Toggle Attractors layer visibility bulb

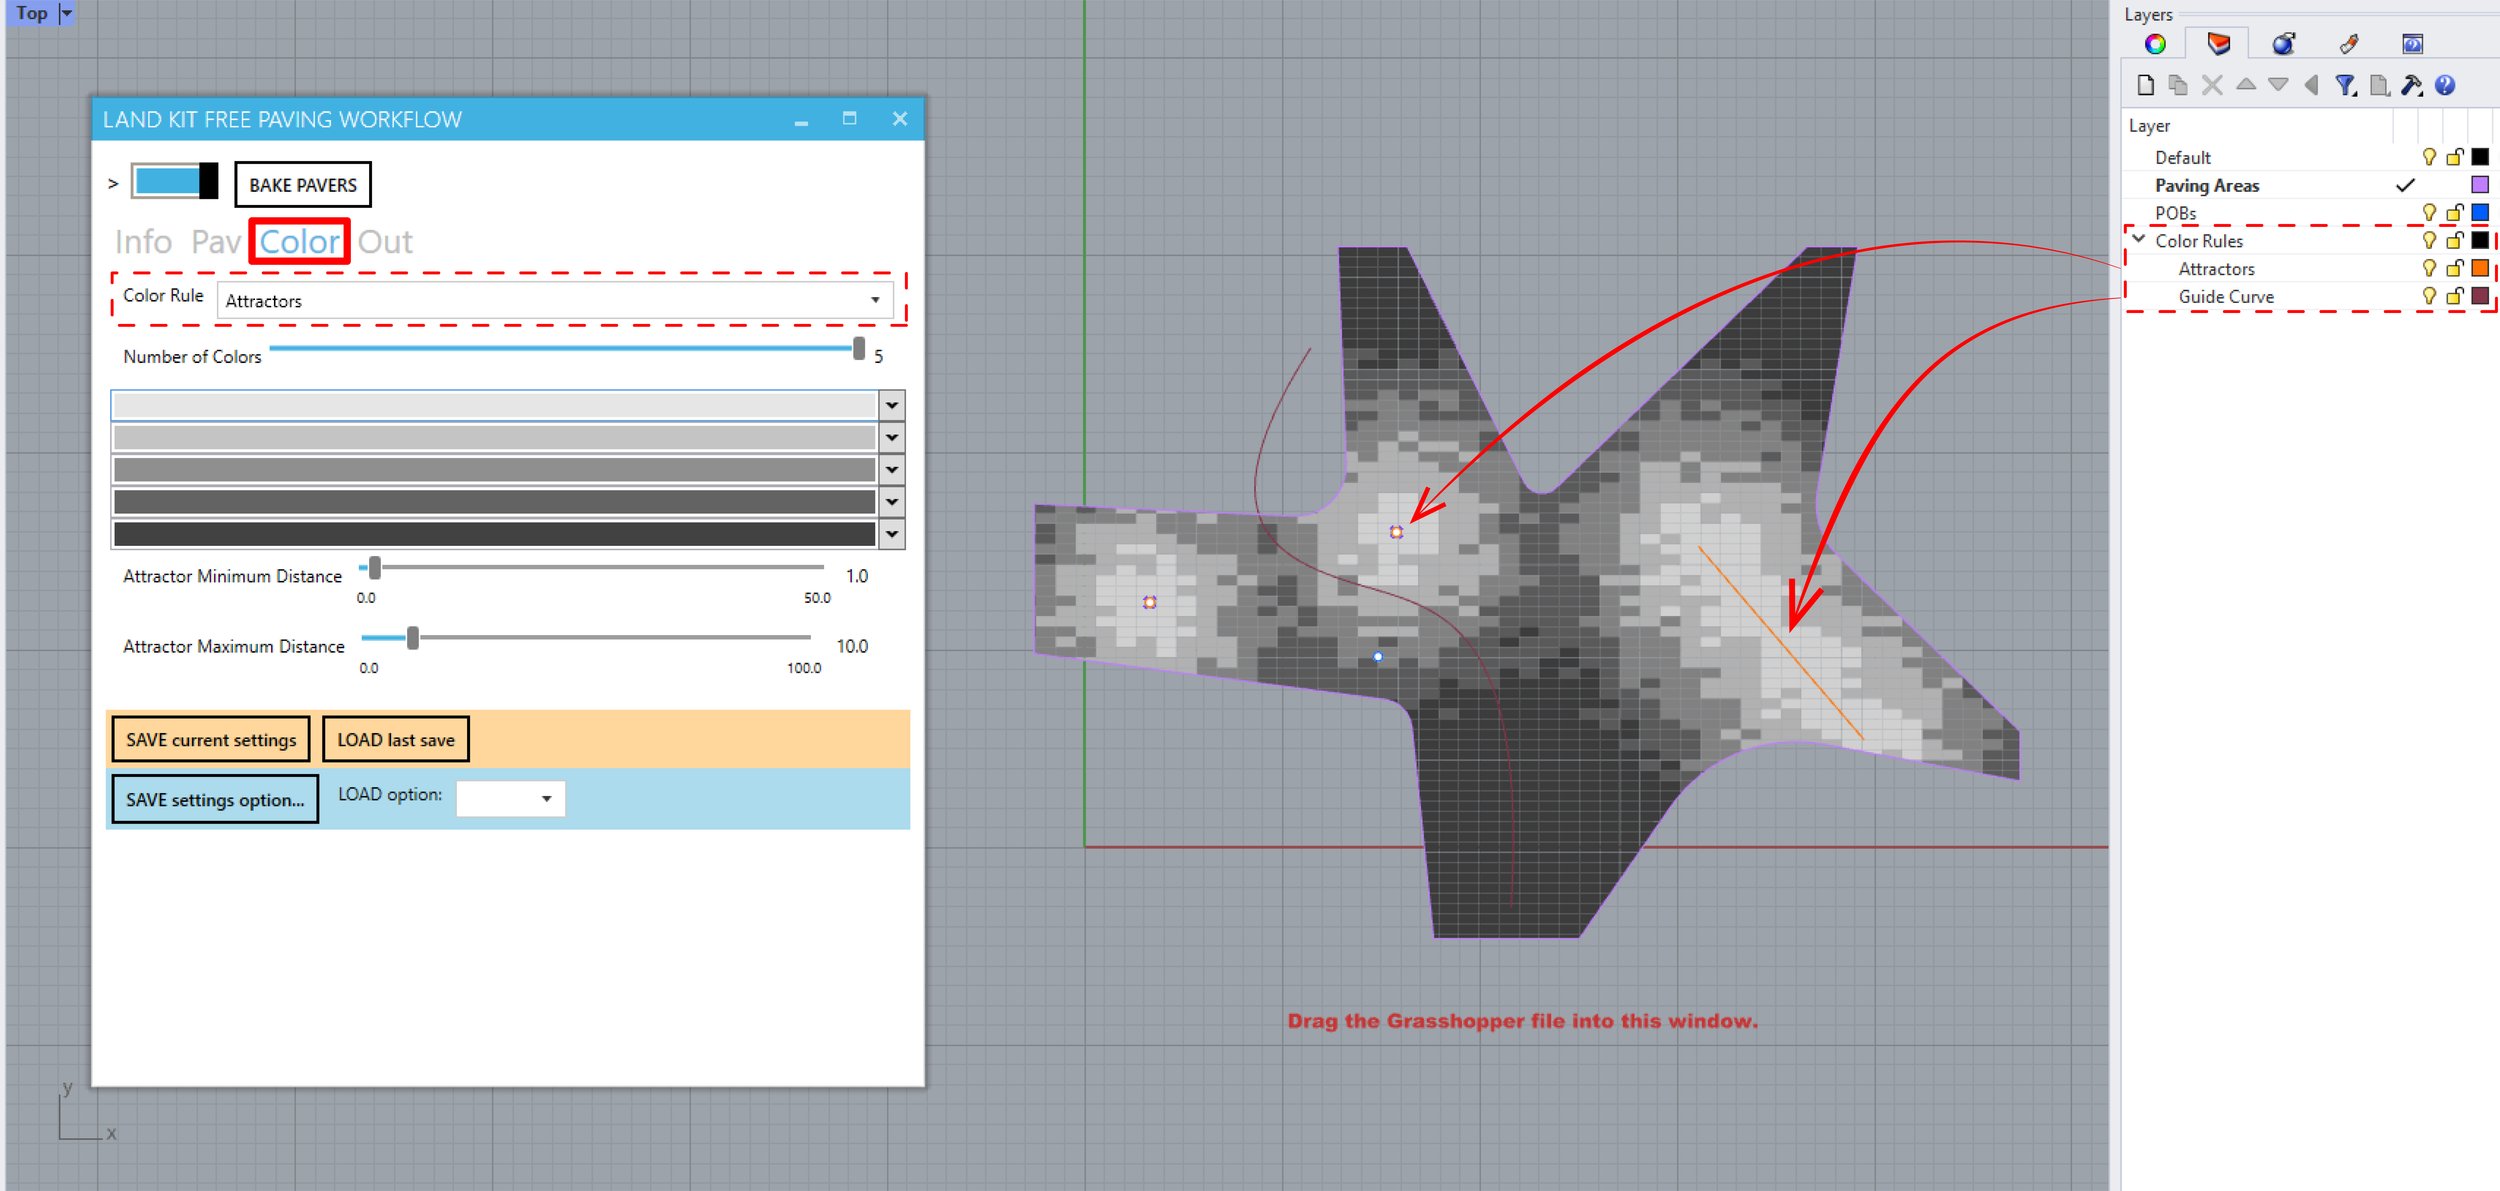(x=2429, y=268)
